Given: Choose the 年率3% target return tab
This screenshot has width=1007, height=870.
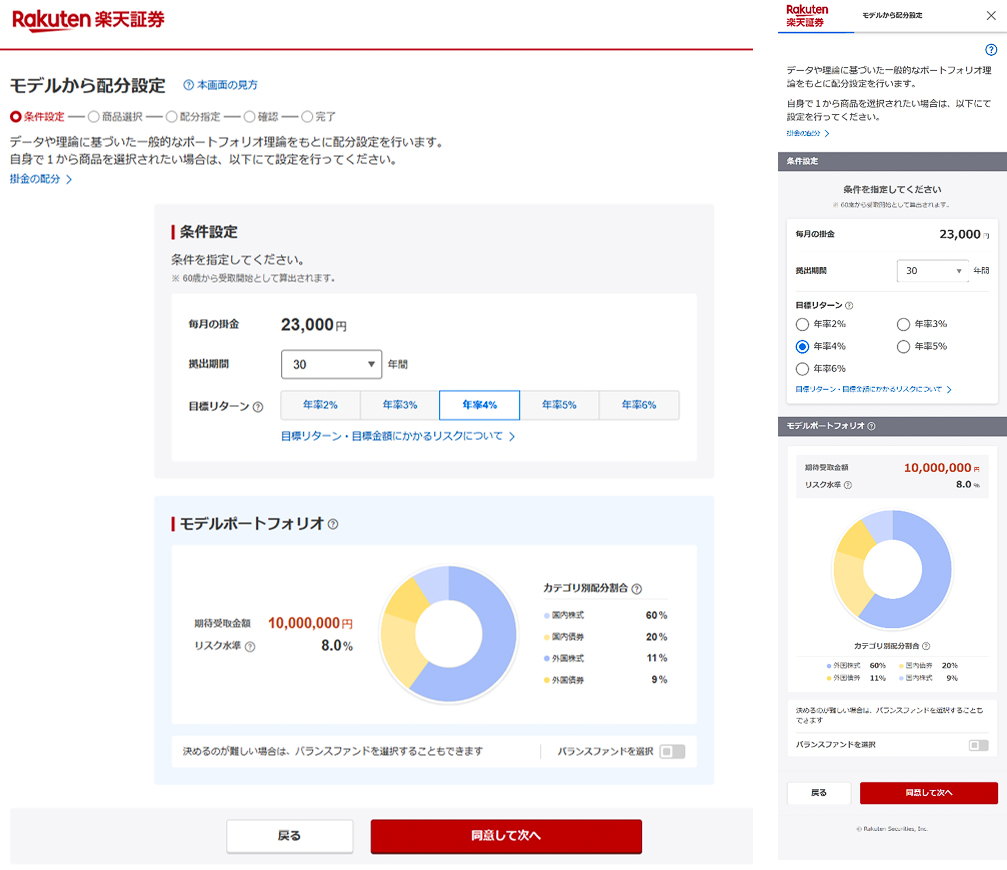Looking at the screenshot, I should [x=399, y=405].
